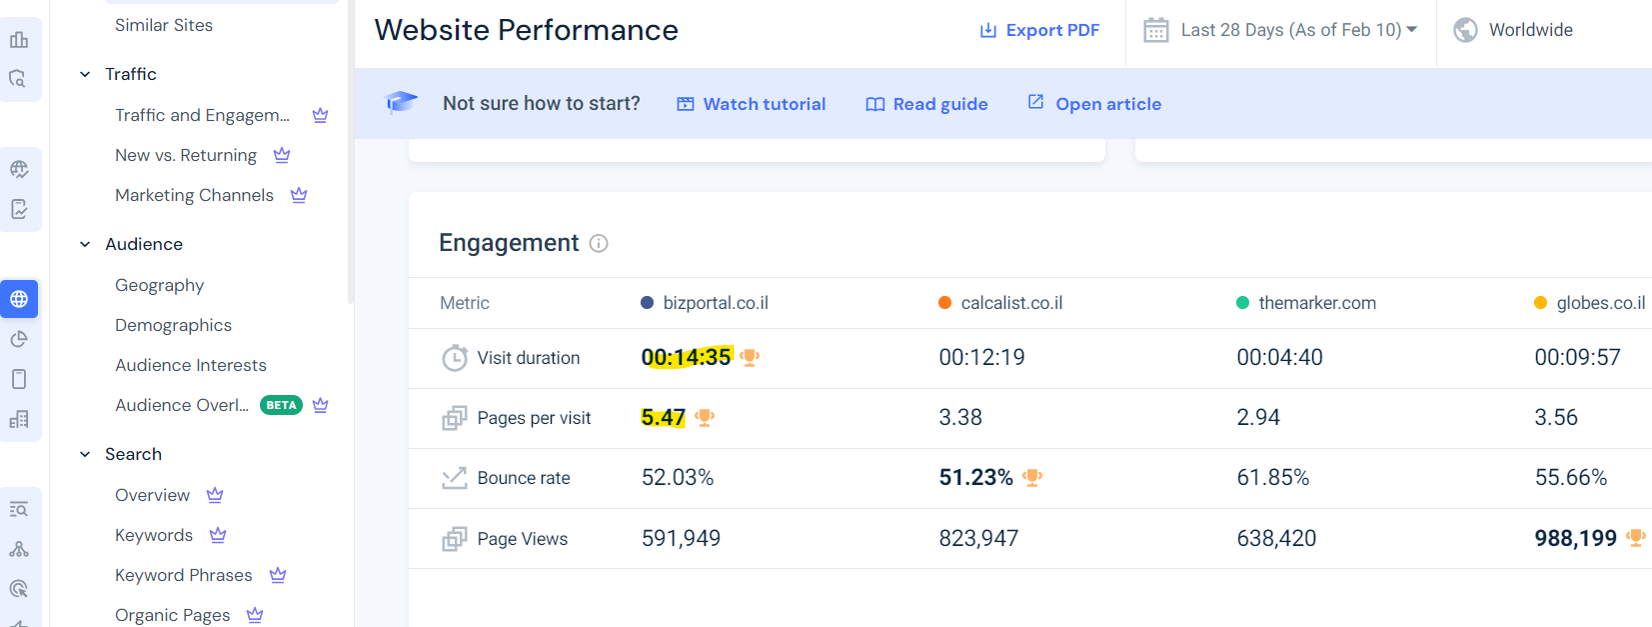The height and width of the screenshot is (627, 1652).
Task: Click the trophy icon beside 00:14:35
Action: tap(750, 357)
